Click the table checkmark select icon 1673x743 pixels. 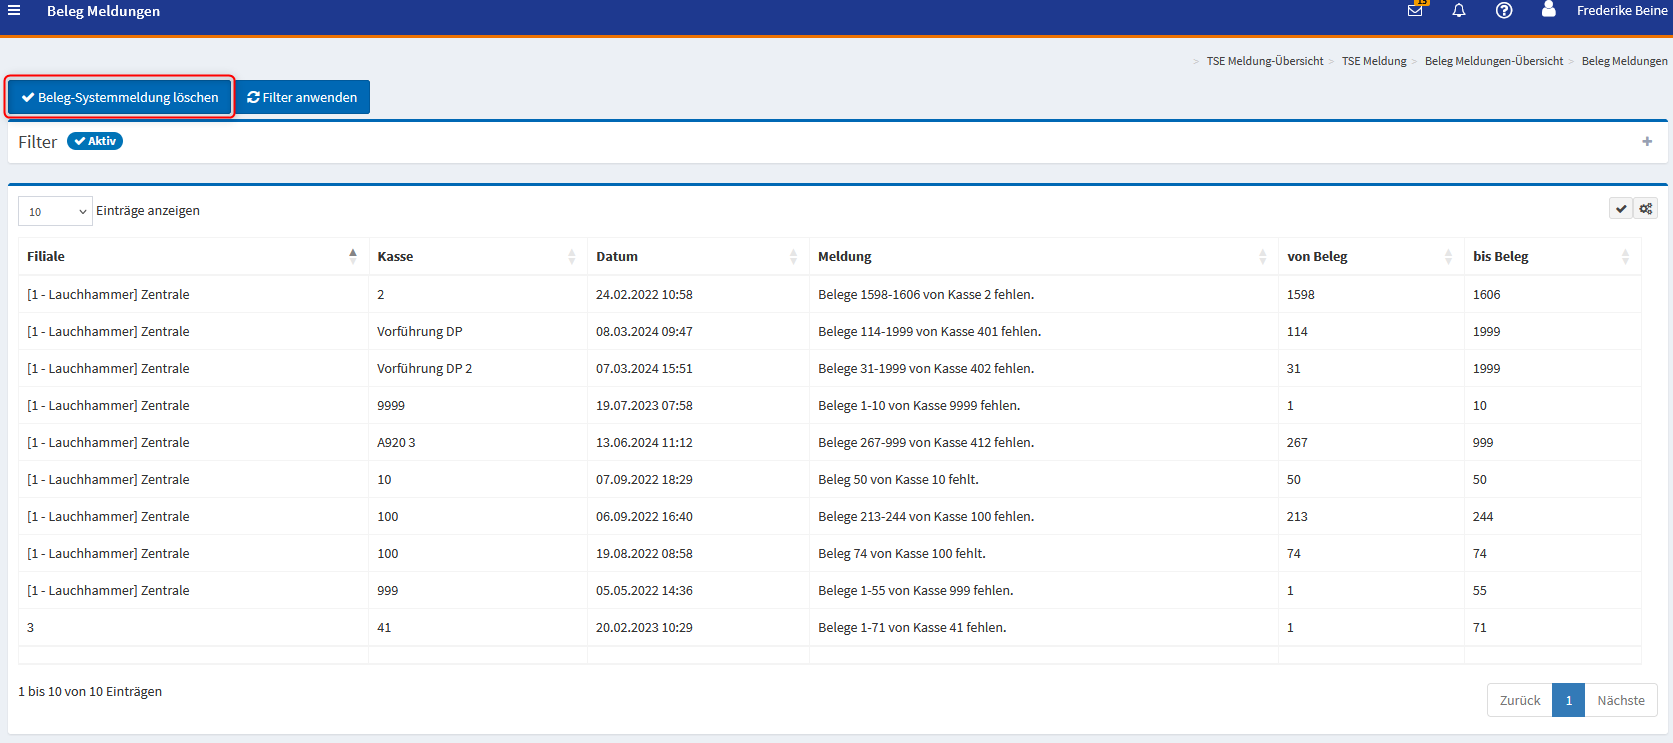pos(1621,209)
